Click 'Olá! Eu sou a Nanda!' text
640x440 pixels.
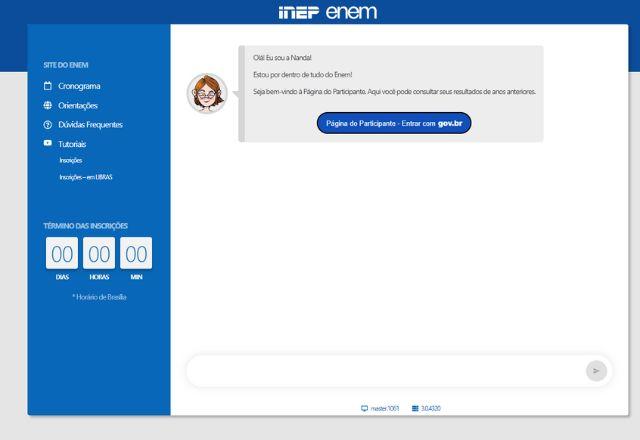coord(282,58)
